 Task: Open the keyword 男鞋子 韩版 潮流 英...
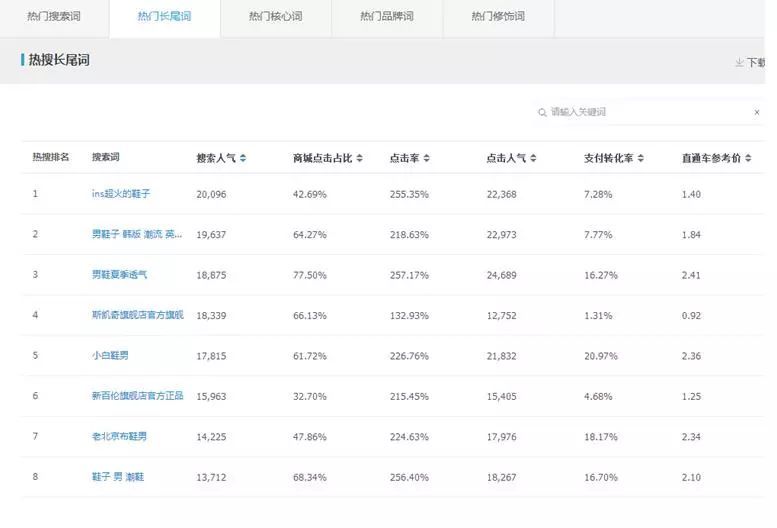(x=137, y=234)
